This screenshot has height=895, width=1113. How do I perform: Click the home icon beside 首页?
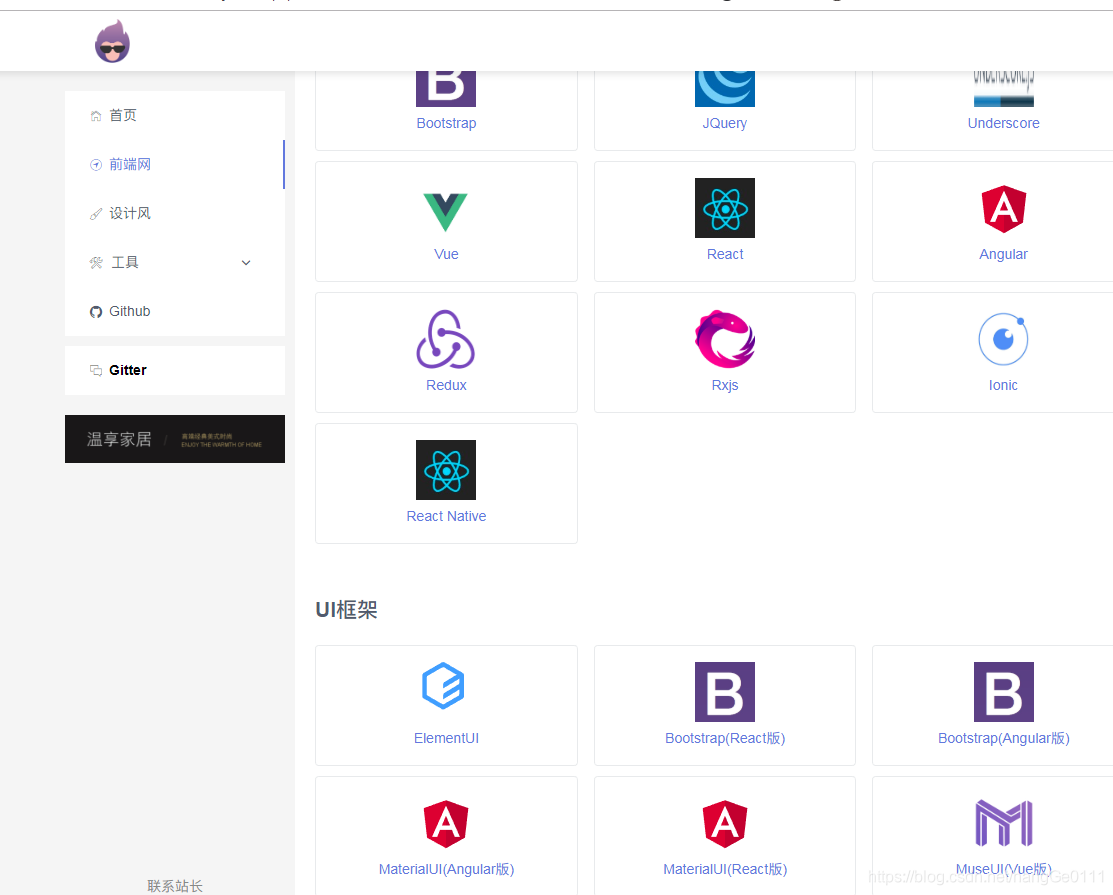pos(96,116)
